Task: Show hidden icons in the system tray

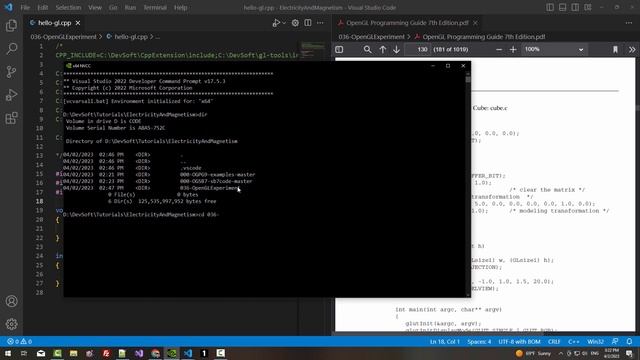Action: tap(561, 353)
